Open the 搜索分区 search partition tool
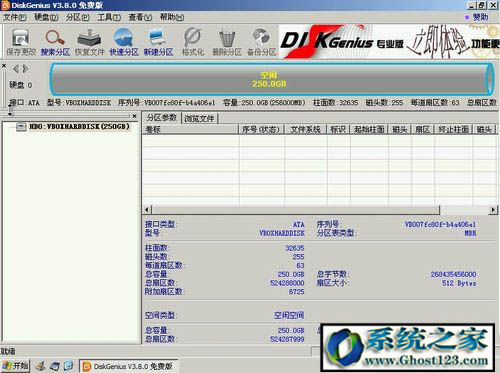500x373 pixels. (x=55, y=42)
